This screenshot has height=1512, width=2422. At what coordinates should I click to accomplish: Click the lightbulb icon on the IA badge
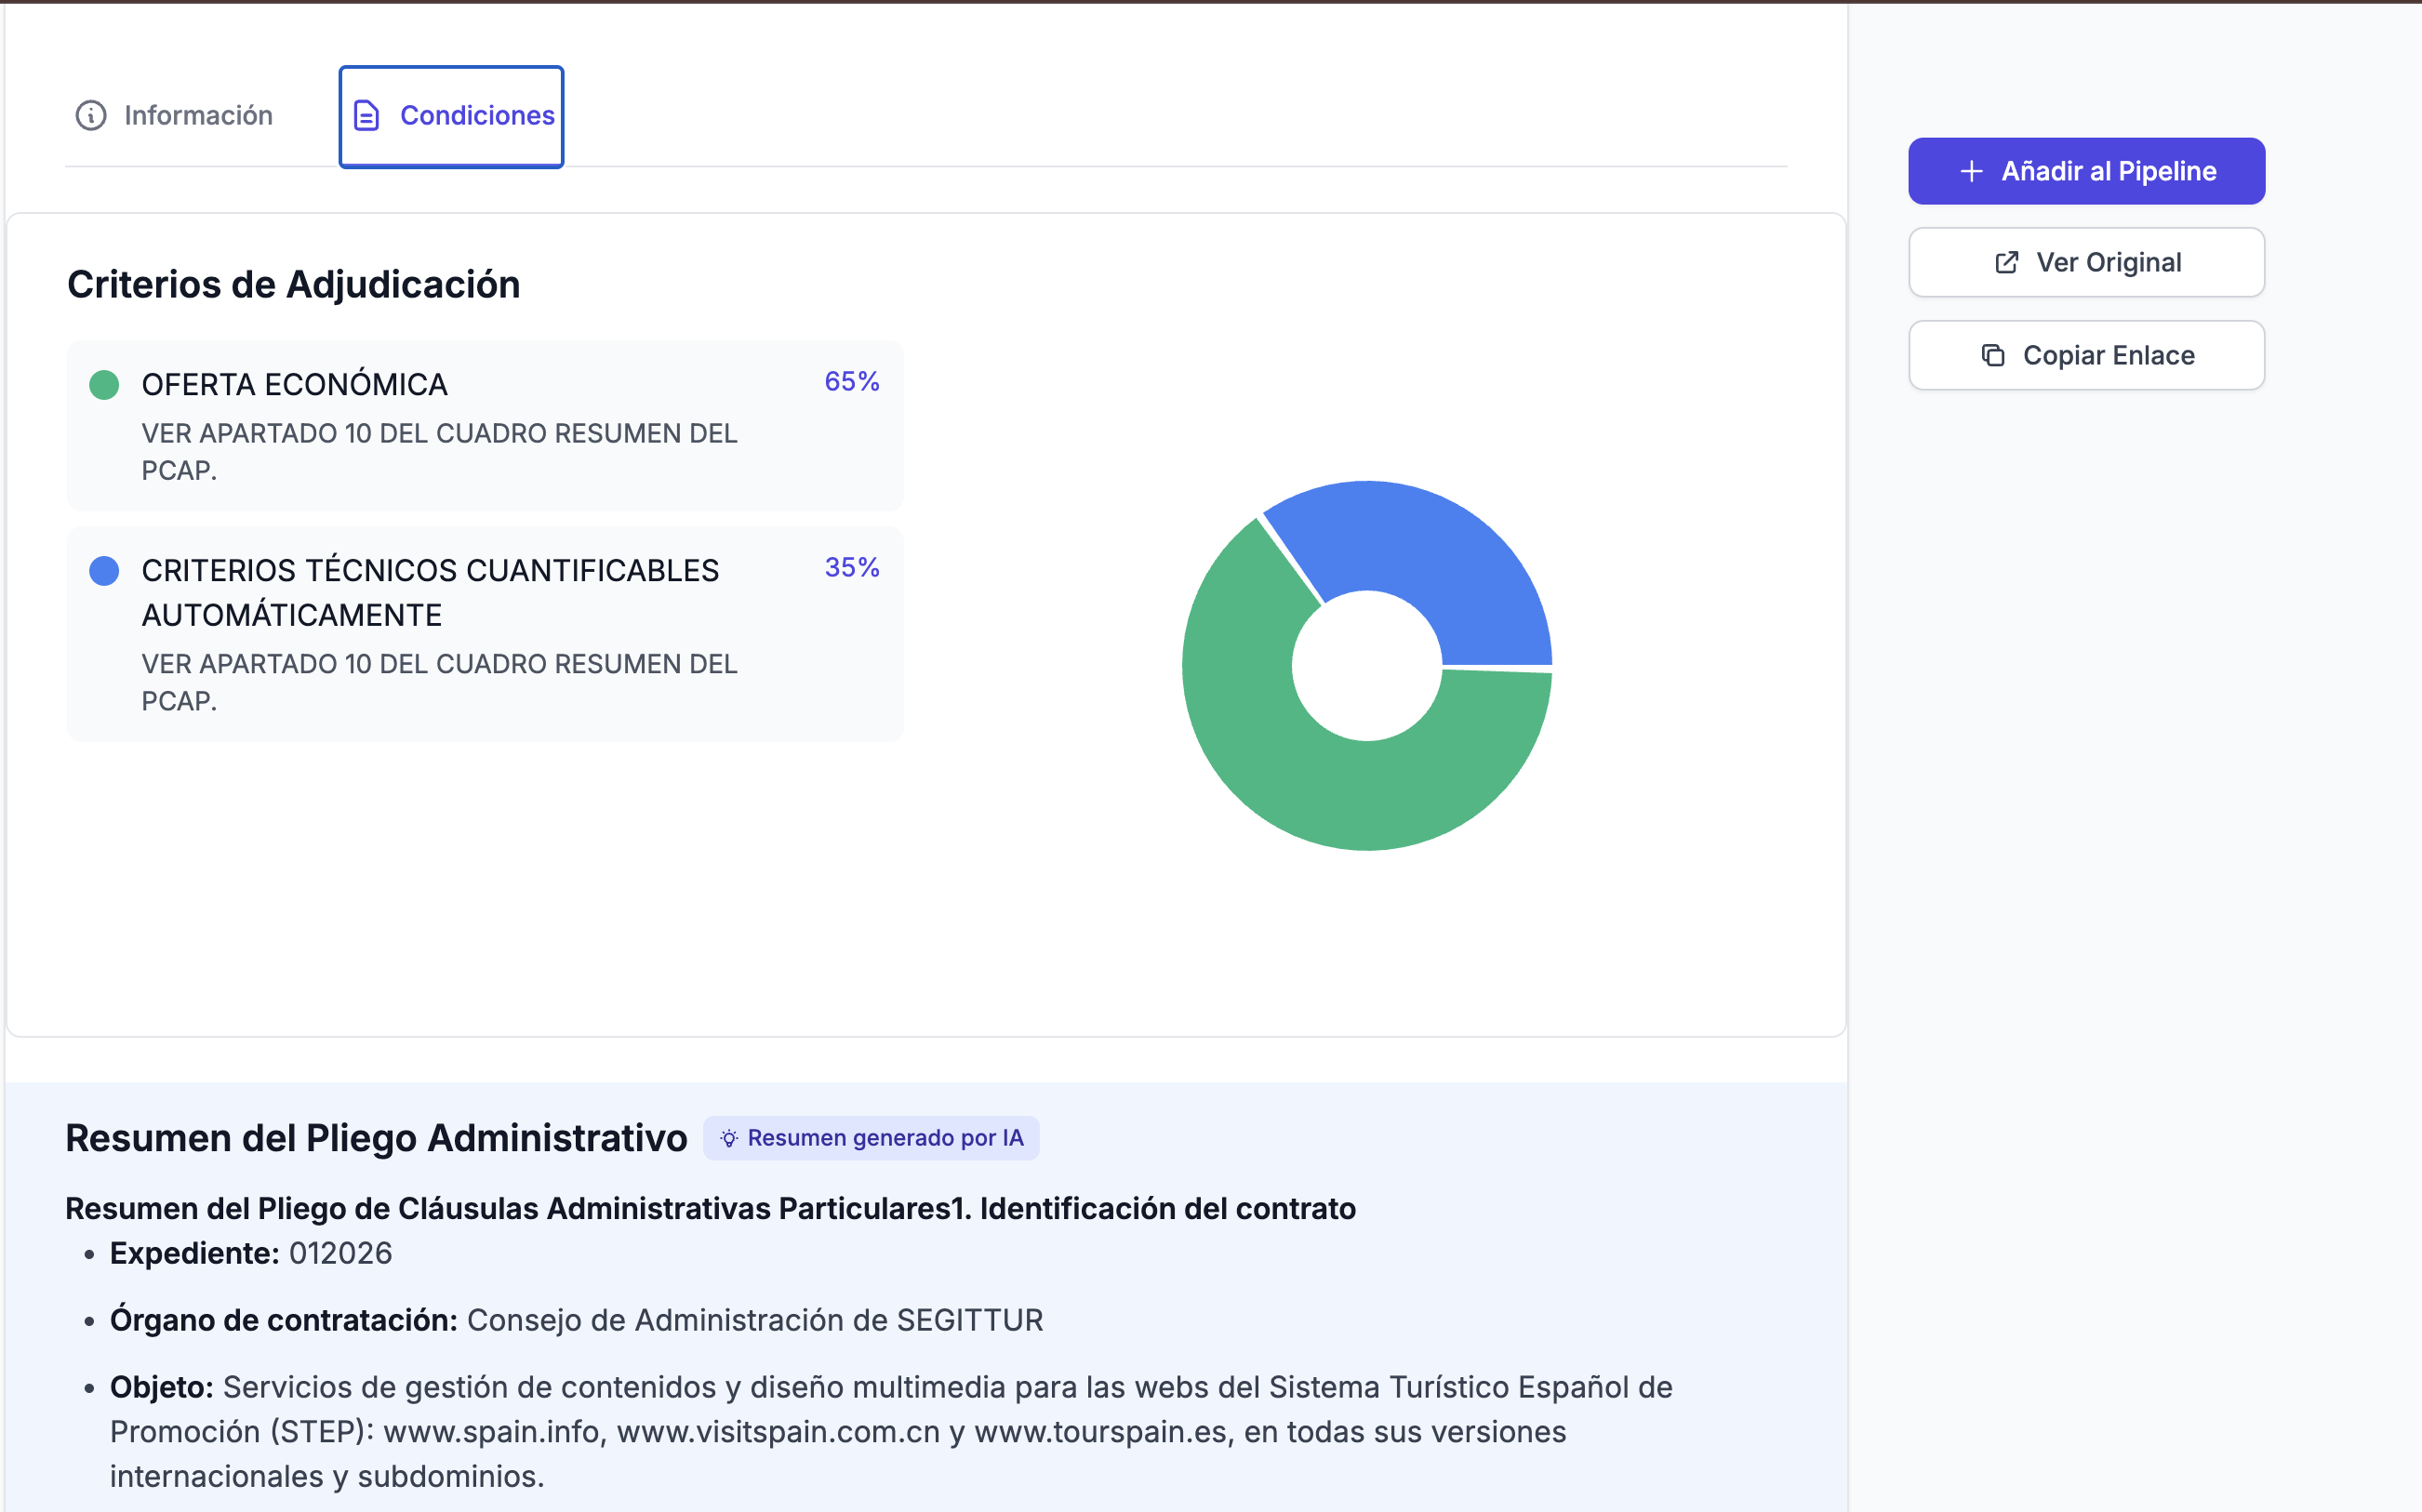click(x=729, y=1137)
